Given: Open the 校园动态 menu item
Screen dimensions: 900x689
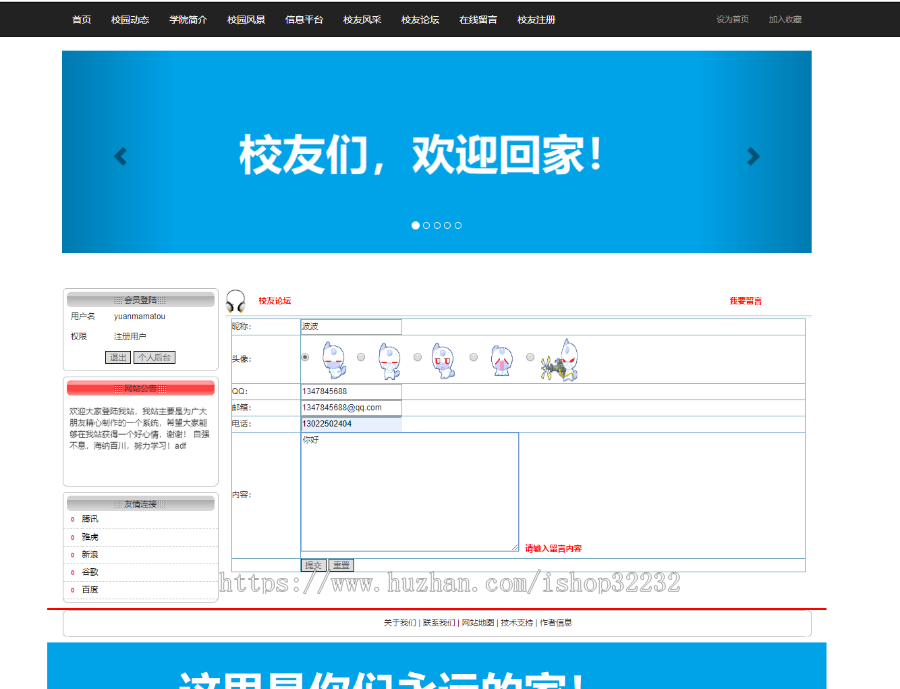Looking at the screenshot, I should [133, 19].
